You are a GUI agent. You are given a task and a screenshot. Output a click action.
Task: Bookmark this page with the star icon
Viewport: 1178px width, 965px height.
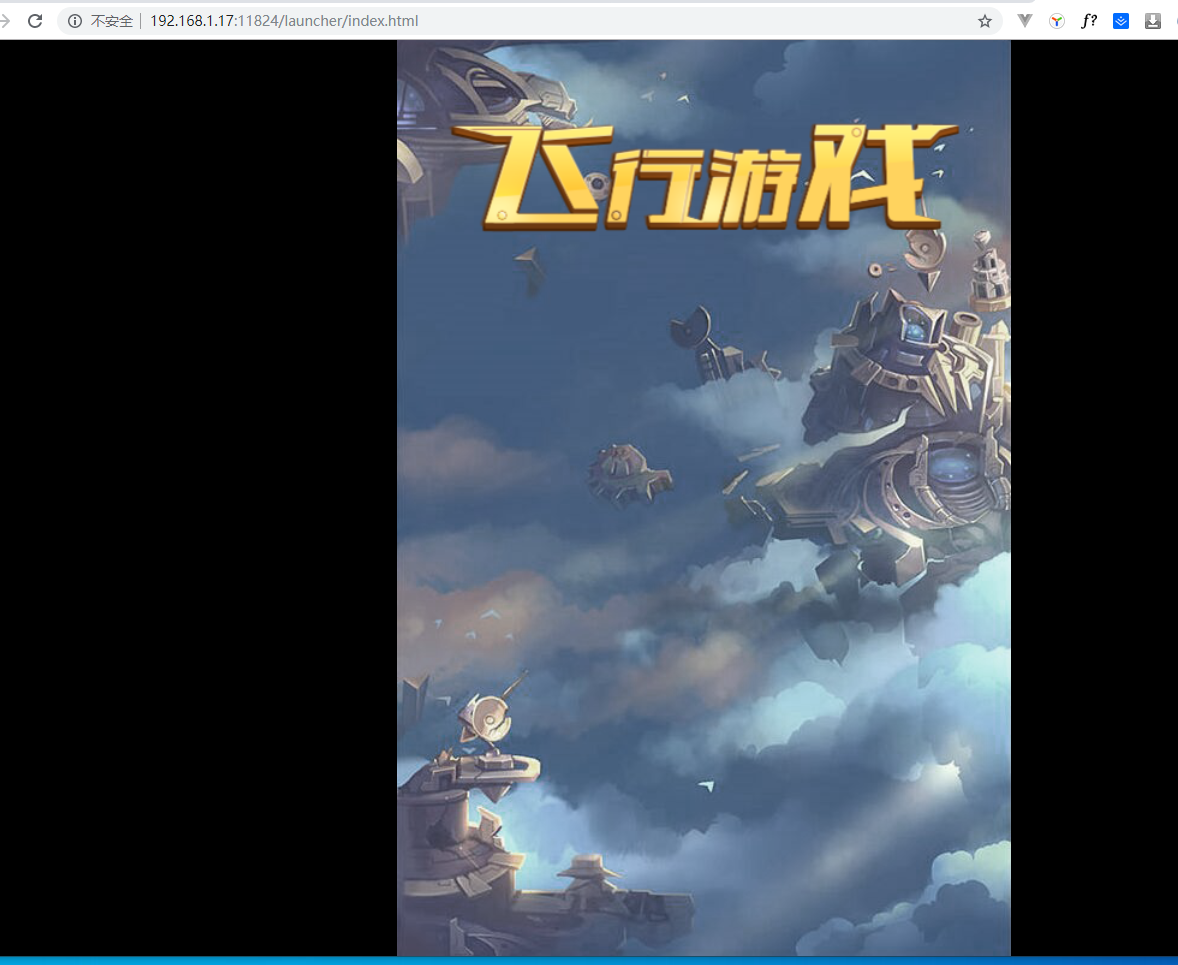point(984,21)
